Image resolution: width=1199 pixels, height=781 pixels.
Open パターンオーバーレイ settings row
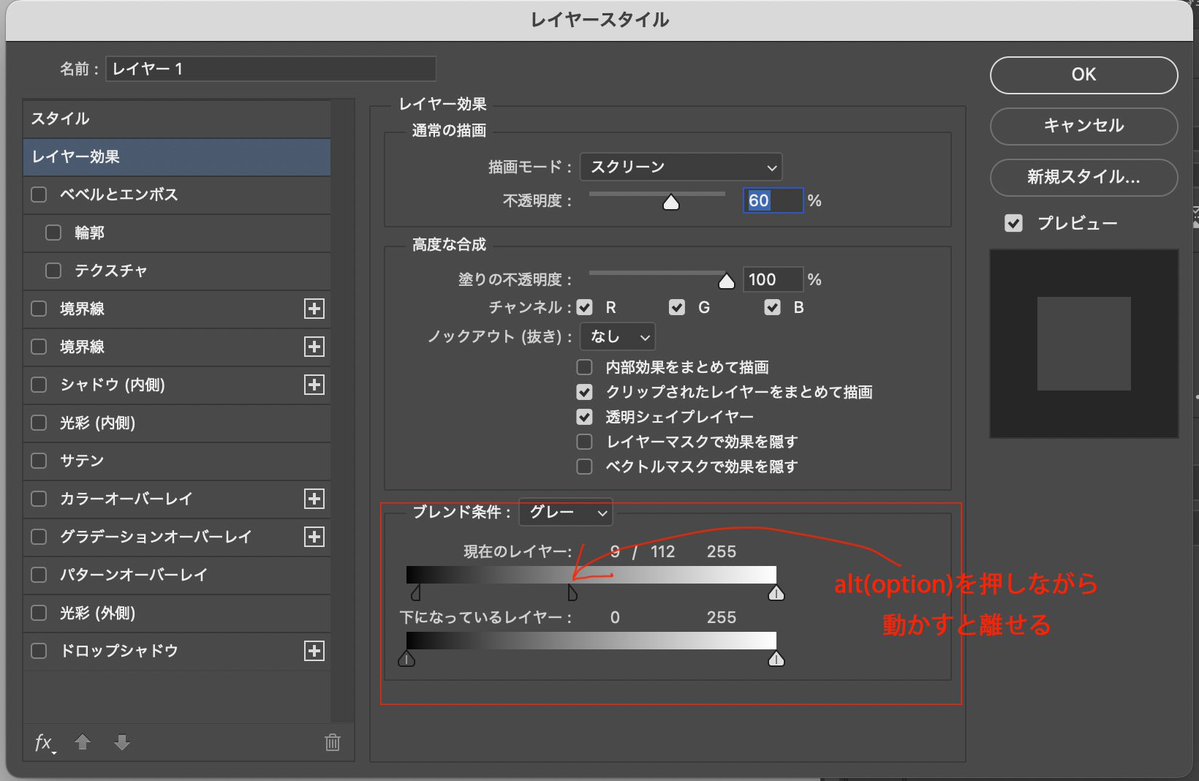point(177,574)
